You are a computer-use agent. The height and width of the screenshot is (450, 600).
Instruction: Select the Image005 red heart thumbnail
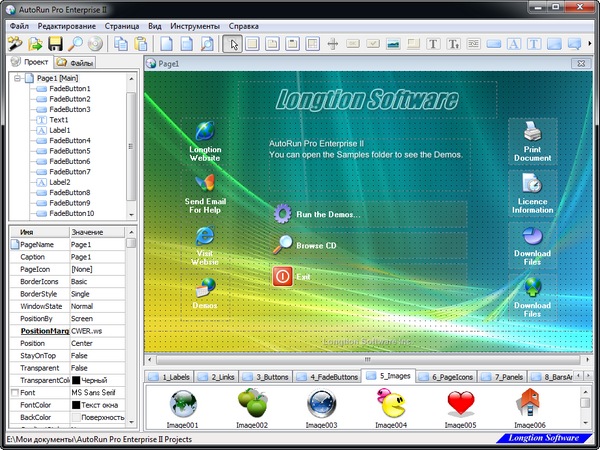coord(460,404)
